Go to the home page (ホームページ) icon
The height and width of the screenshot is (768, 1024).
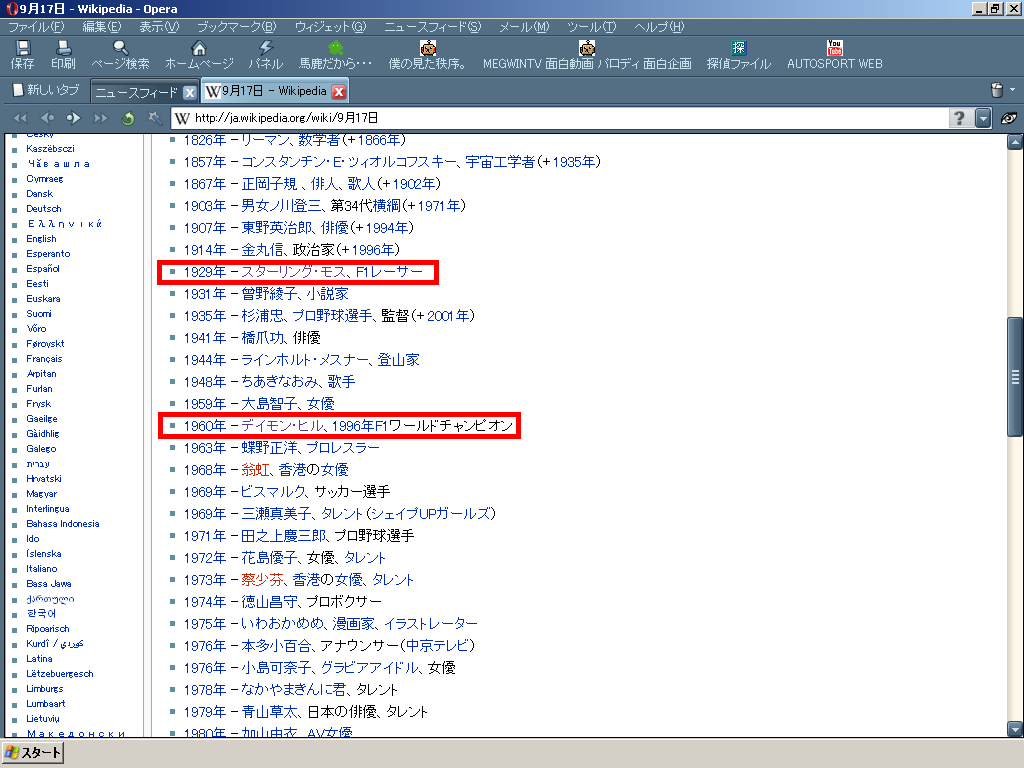click(x=199, y=48)
